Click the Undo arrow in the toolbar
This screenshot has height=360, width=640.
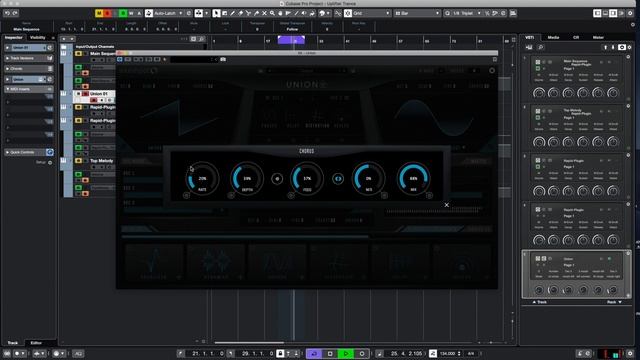[x=7, y=13]
